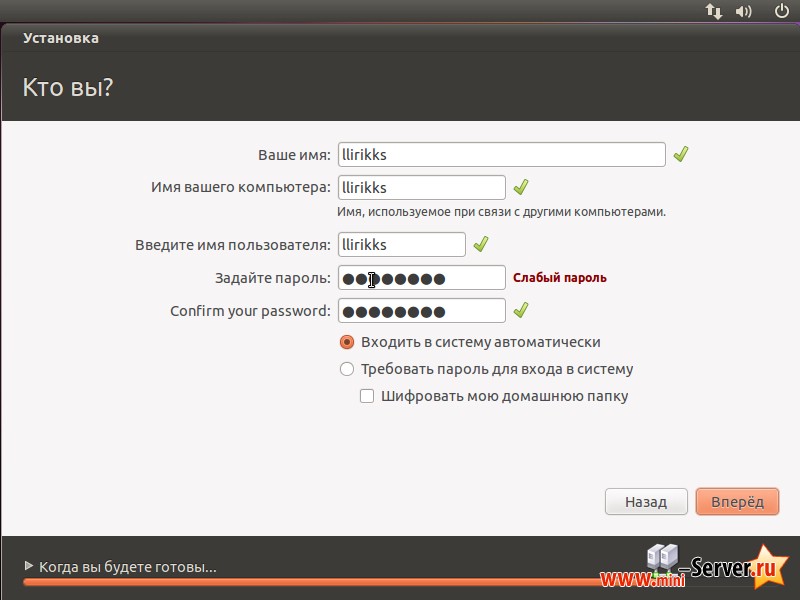The width and height of the screenshot is (800, 600).
Task: Select требовать пароль для входа
Action: click(x=347, y=368)
